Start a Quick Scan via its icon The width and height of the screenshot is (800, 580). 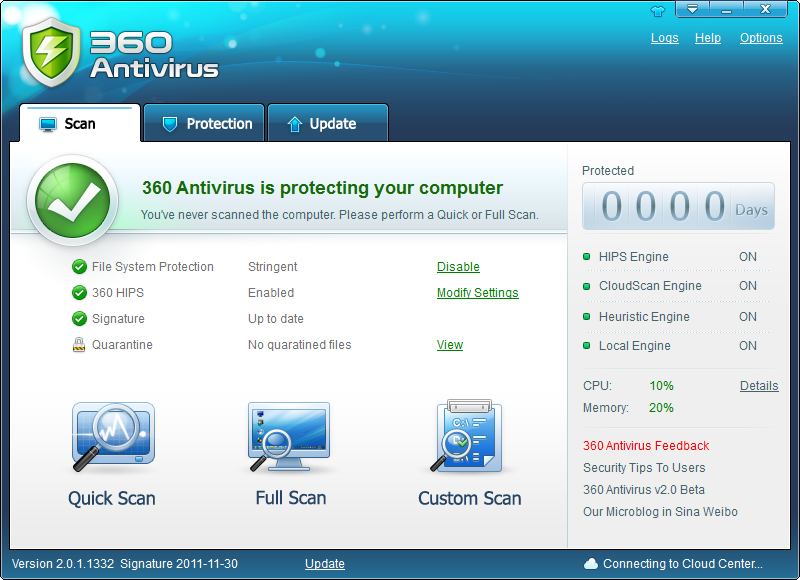112,438
